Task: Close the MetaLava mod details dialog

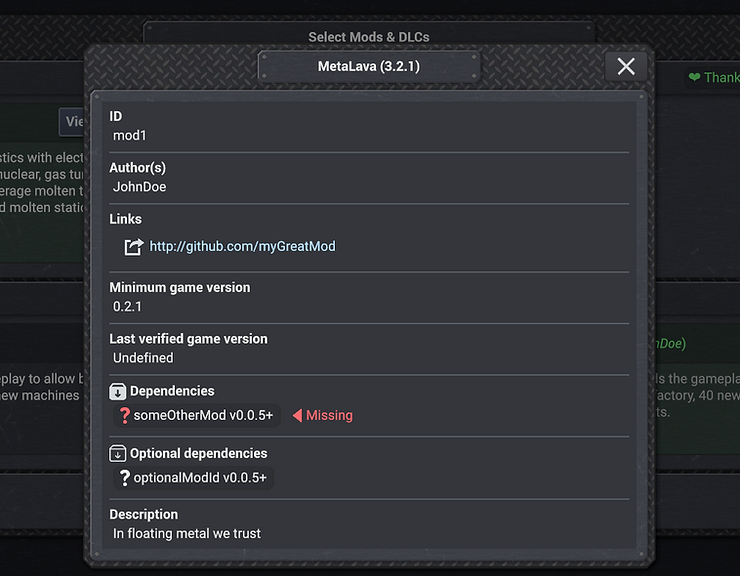Action: point(626,66)
